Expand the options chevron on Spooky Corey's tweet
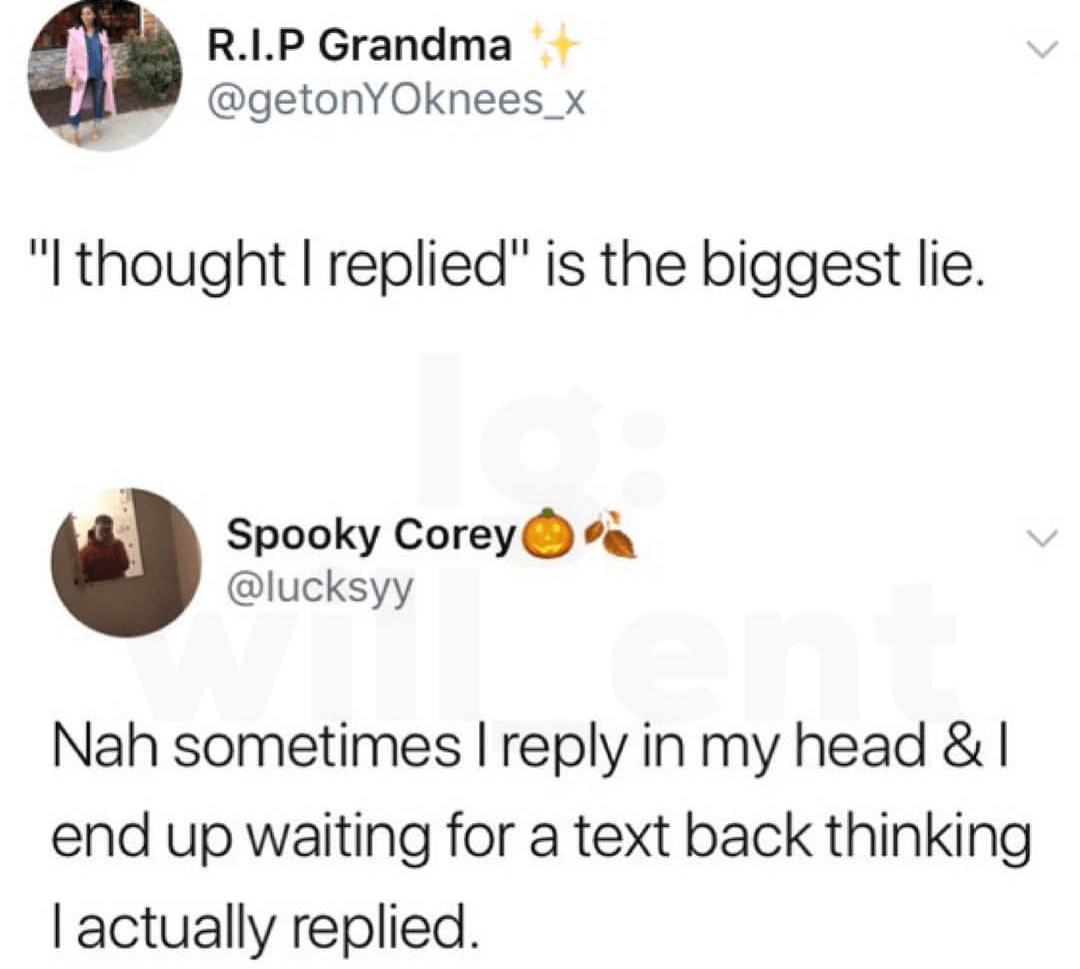This screenshot has width=1080, height=969. point(1041,537)
